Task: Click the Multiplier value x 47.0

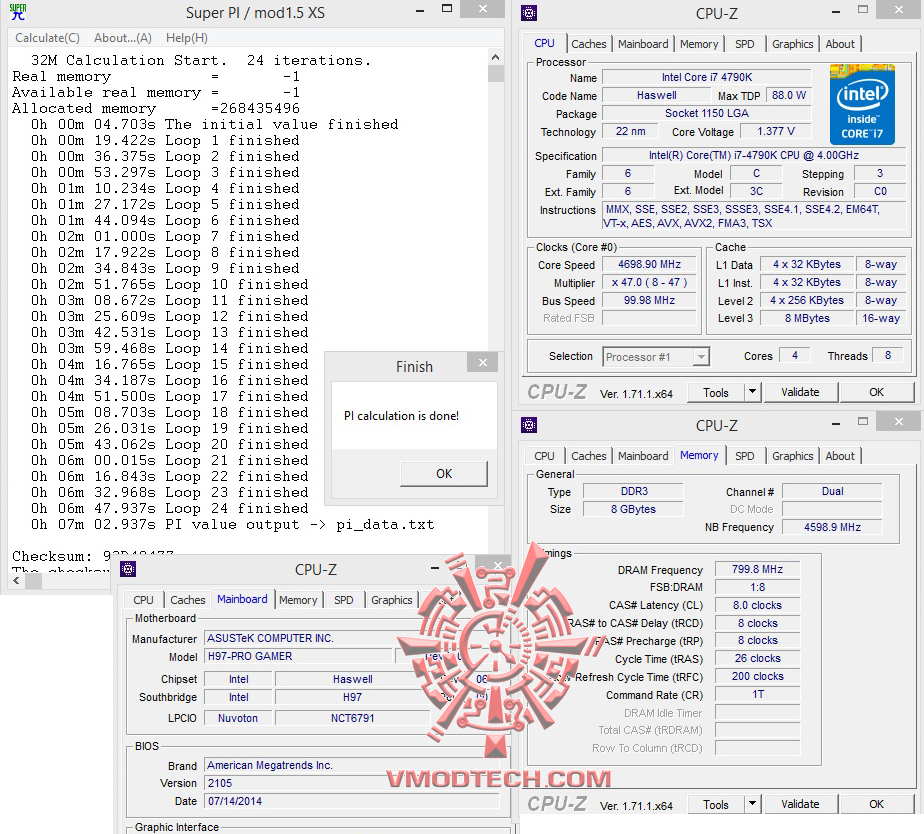Action: point(649,282)
